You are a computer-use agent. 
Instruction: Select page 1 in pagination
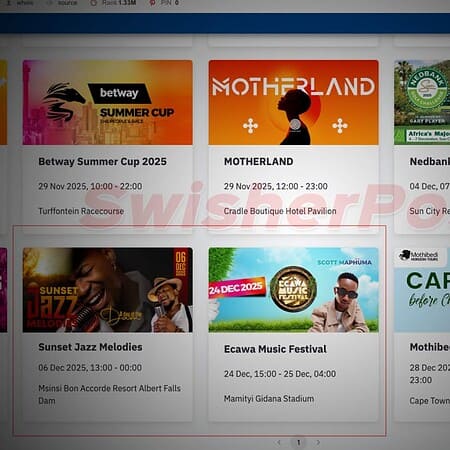299,443
